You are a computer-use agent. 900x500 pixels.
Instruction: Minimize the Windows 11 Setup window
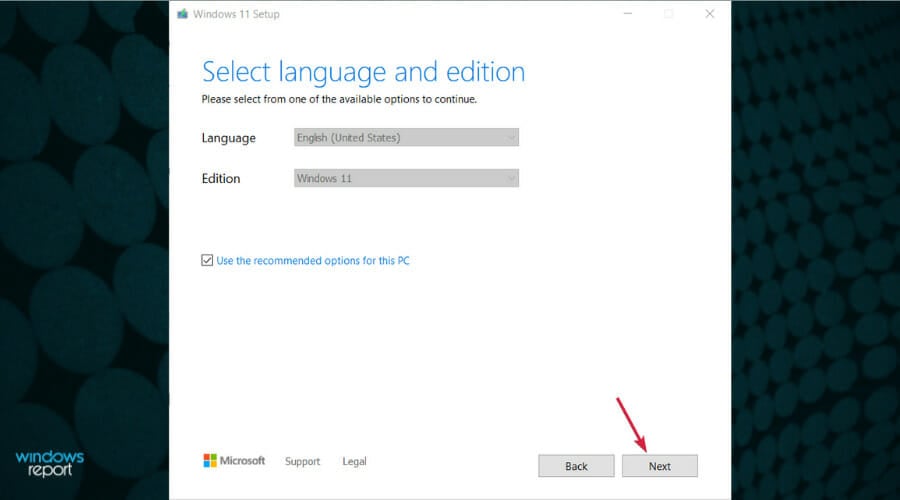tap(628, 14)
